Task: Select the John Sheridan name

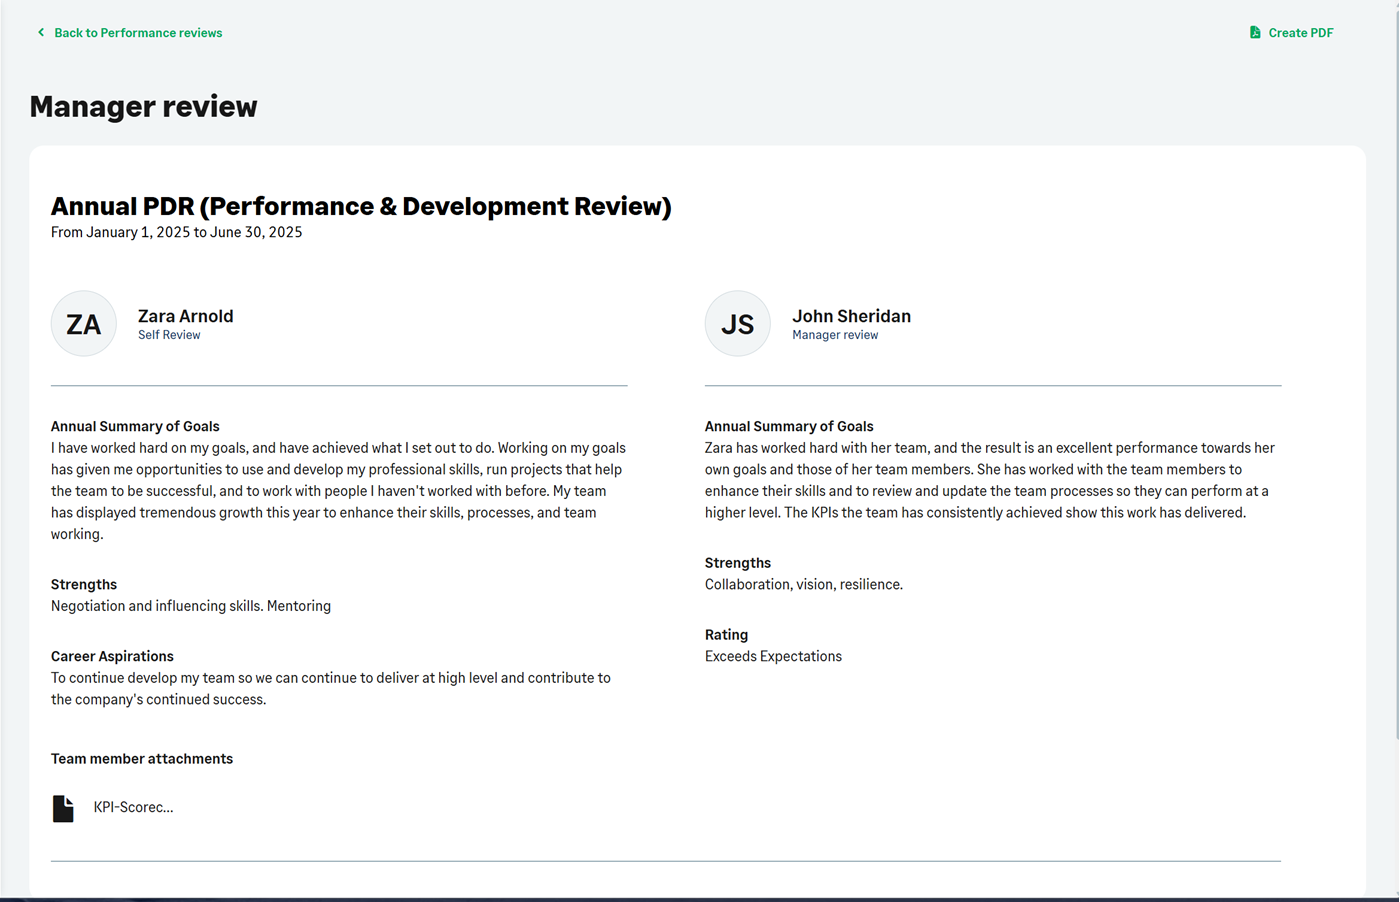Action: tap(851, 316)
